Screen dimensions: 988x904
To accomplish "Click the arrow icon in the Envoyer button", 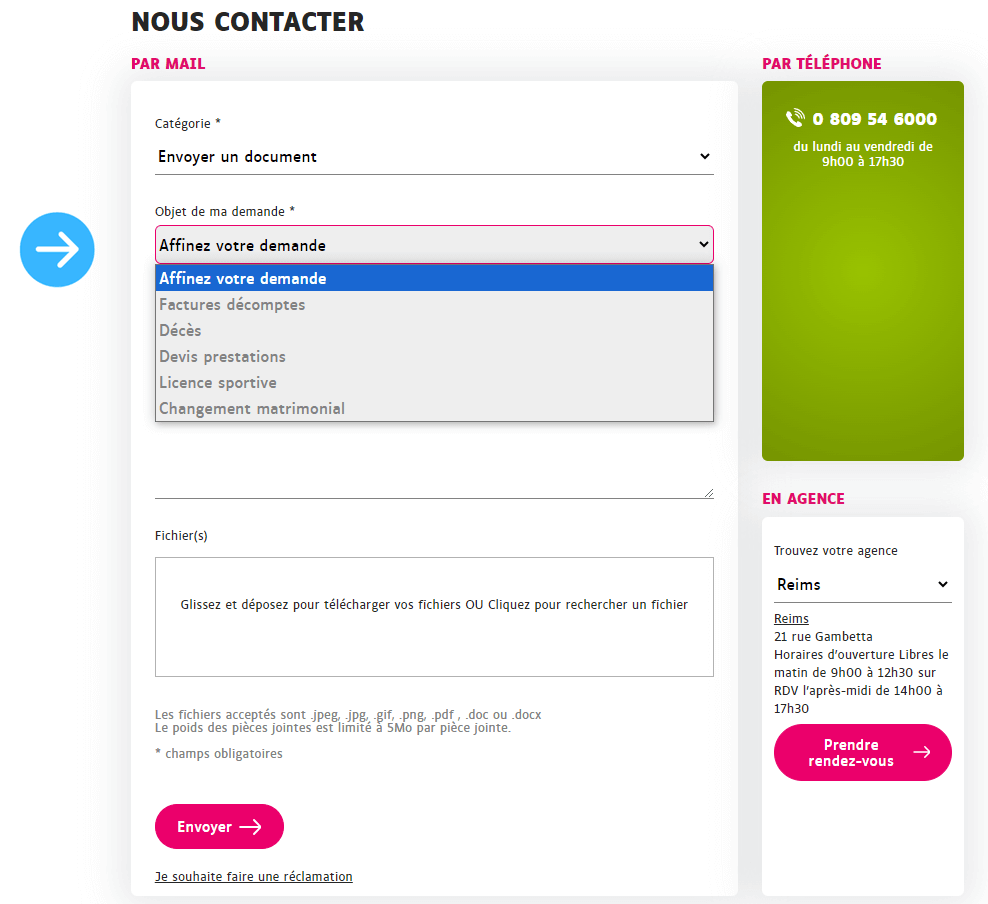I will tap(250, 827).
